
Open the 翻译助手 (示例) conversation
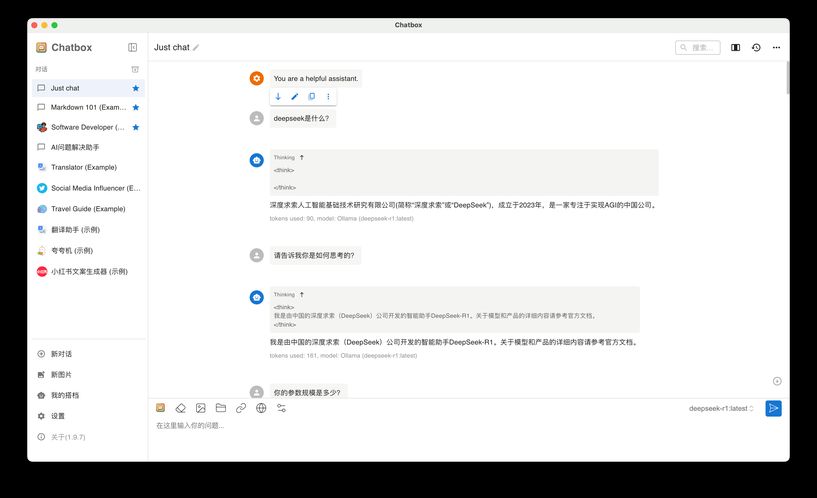pos(89,230)
